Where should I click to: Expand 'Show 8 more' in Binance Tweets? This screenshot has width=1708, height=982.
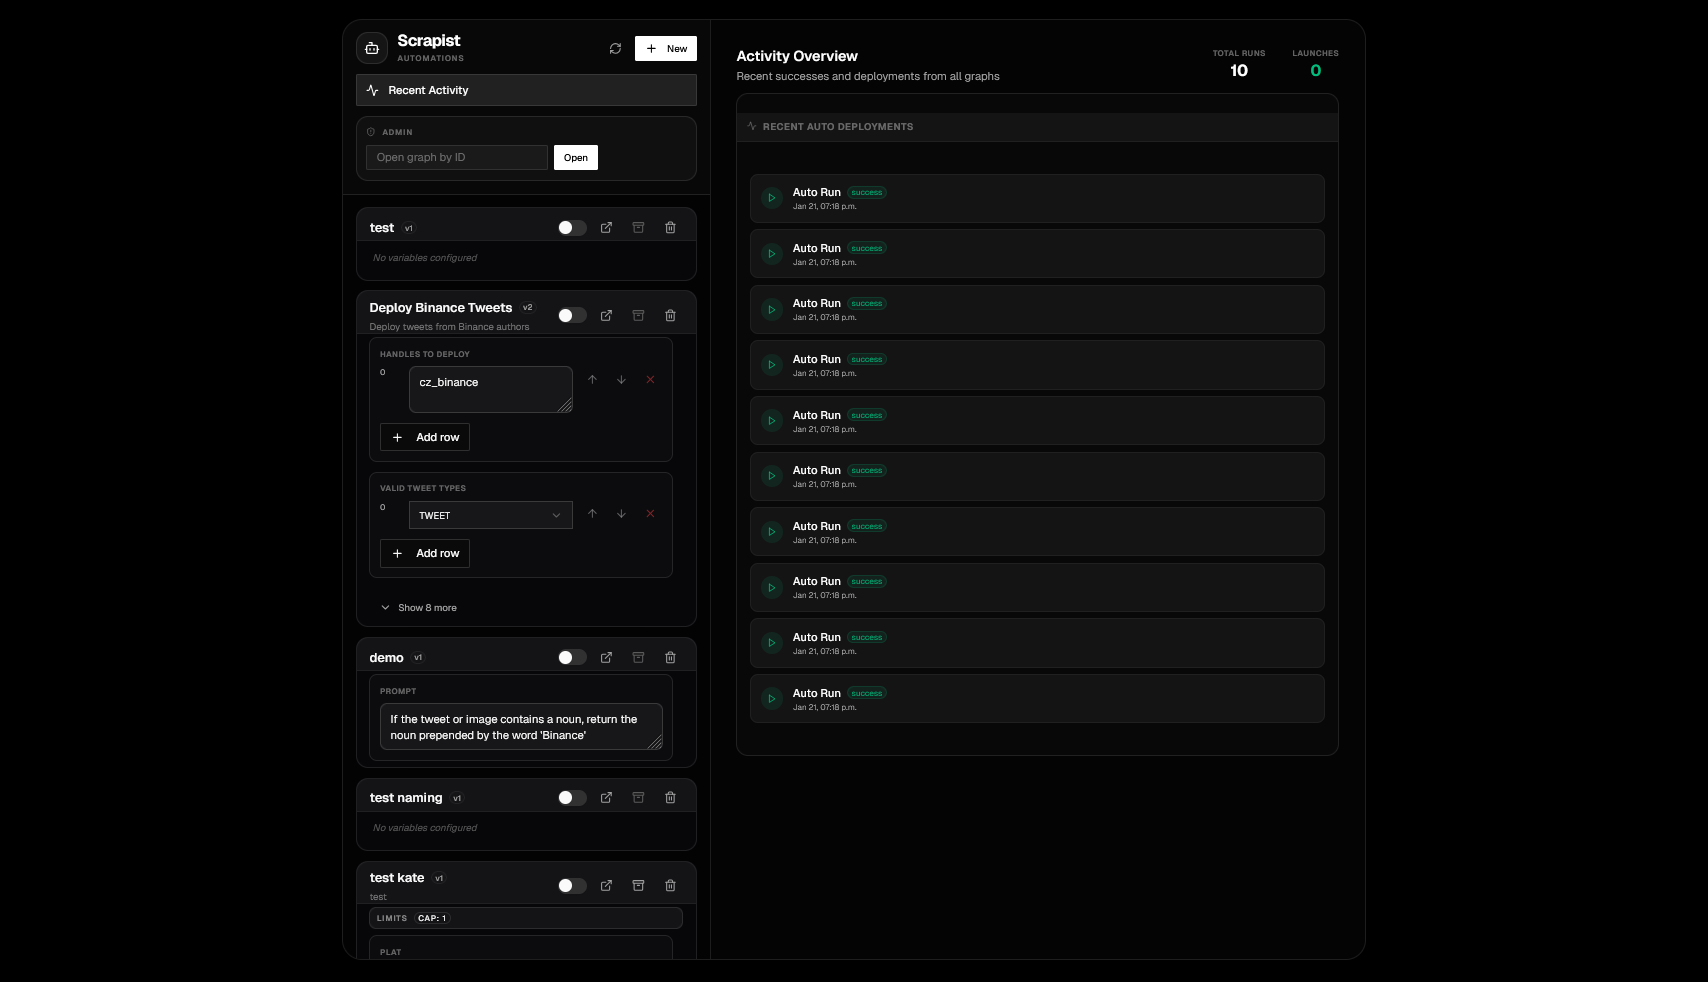point(418,607)
